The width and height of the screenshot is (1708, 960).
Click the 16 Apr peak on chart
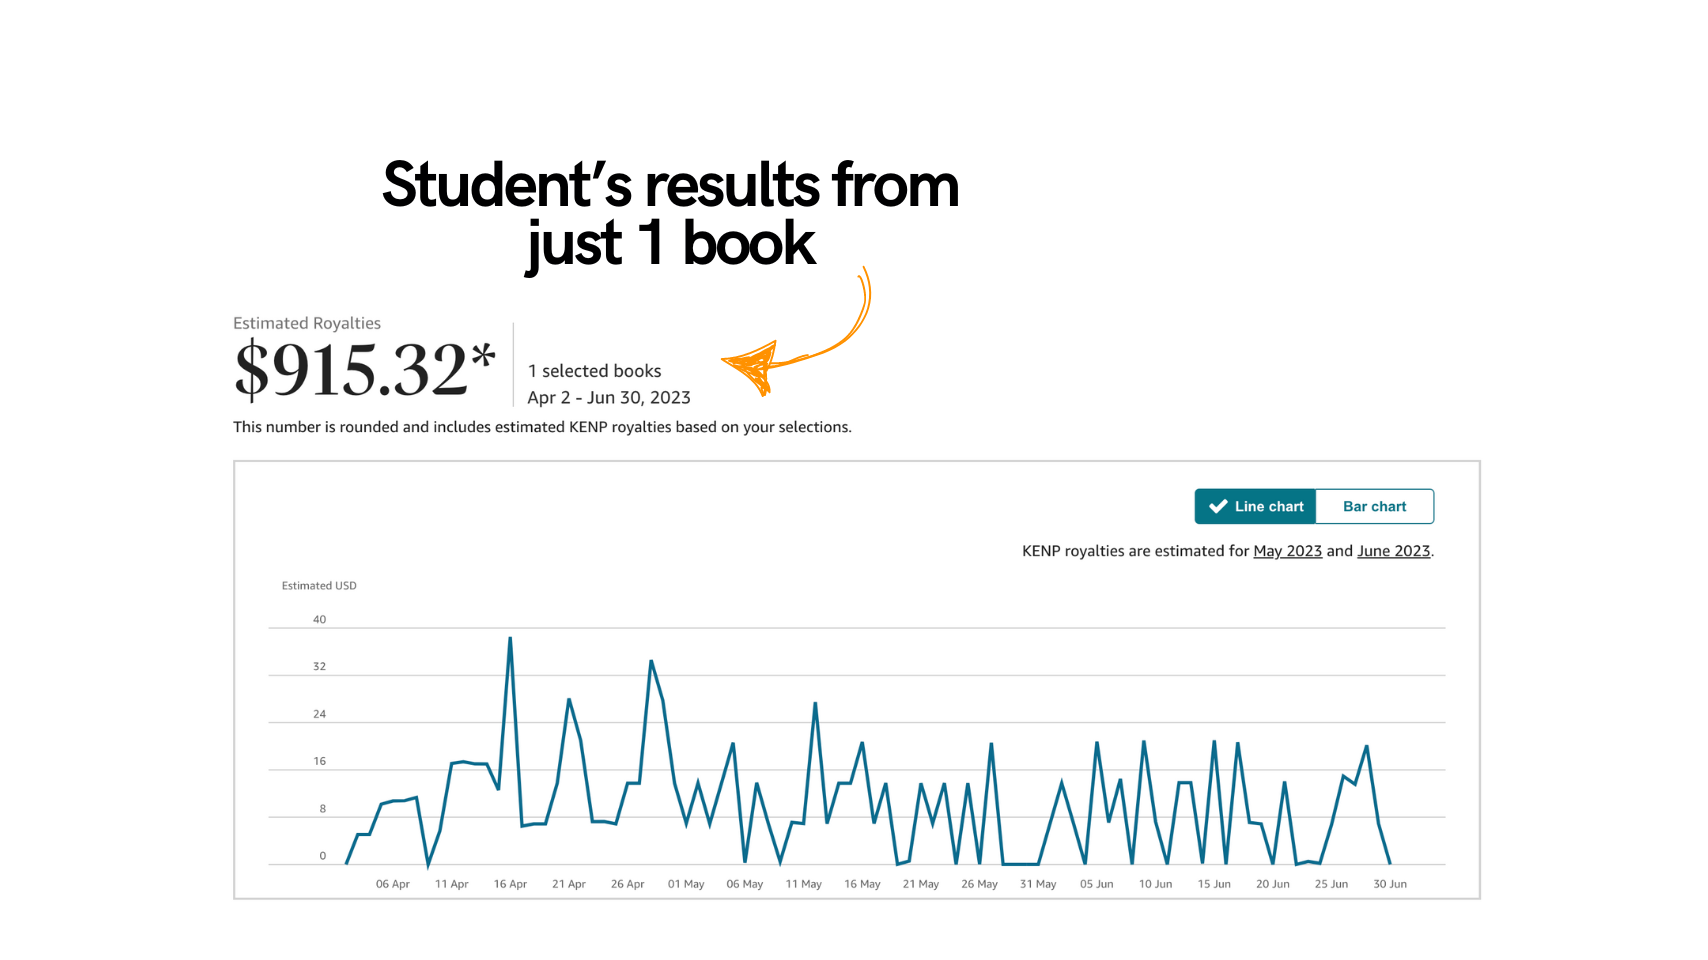(510, 638)
